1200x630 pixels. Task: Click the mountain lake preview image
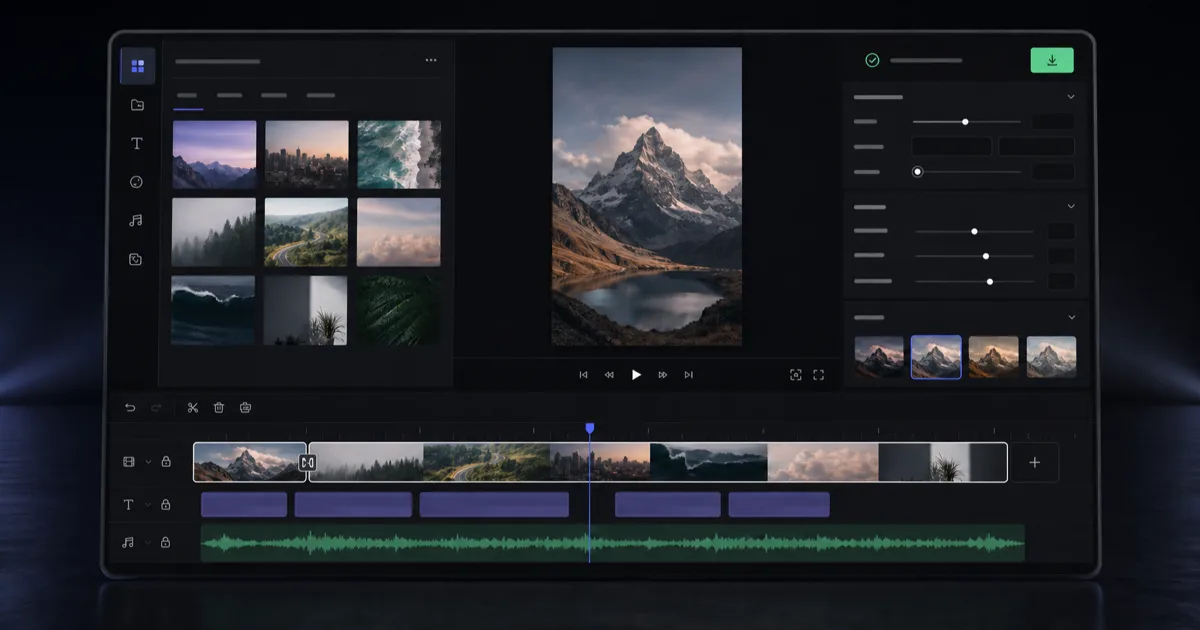point(647,196)
